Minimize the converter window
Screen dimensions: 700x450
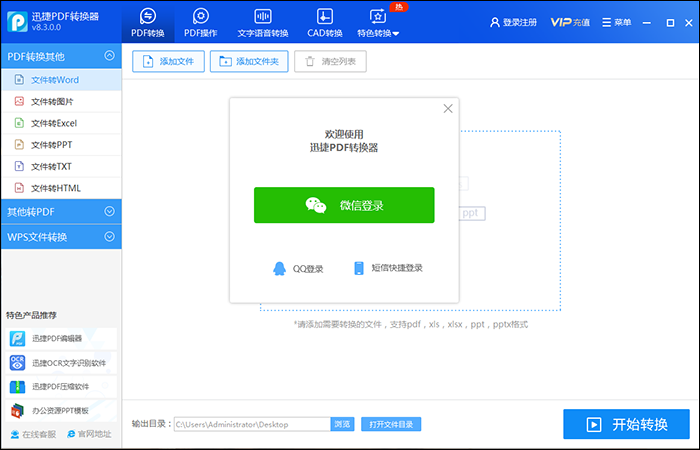click(x=646, y=23)
